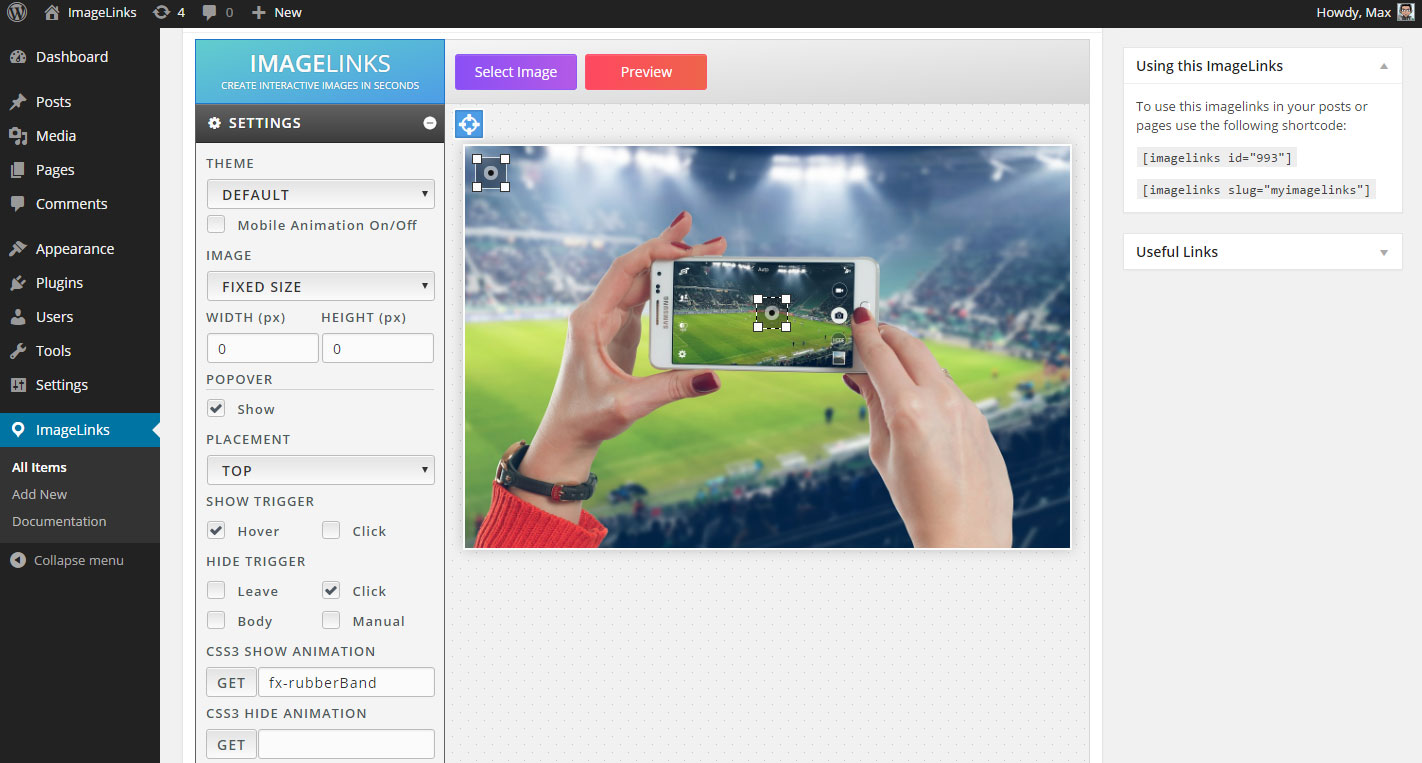Disable the Hover show trigger

pos(215,530)
